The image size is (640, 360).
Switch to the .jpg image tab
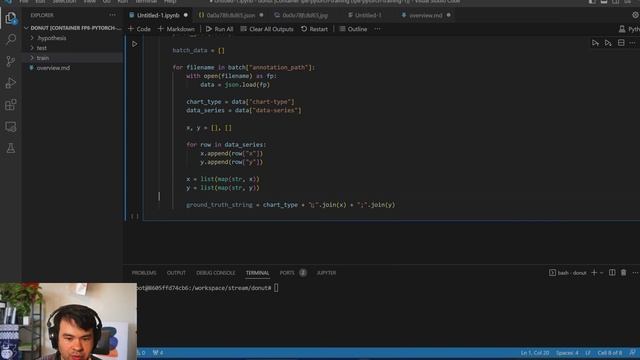pos(304,15)
